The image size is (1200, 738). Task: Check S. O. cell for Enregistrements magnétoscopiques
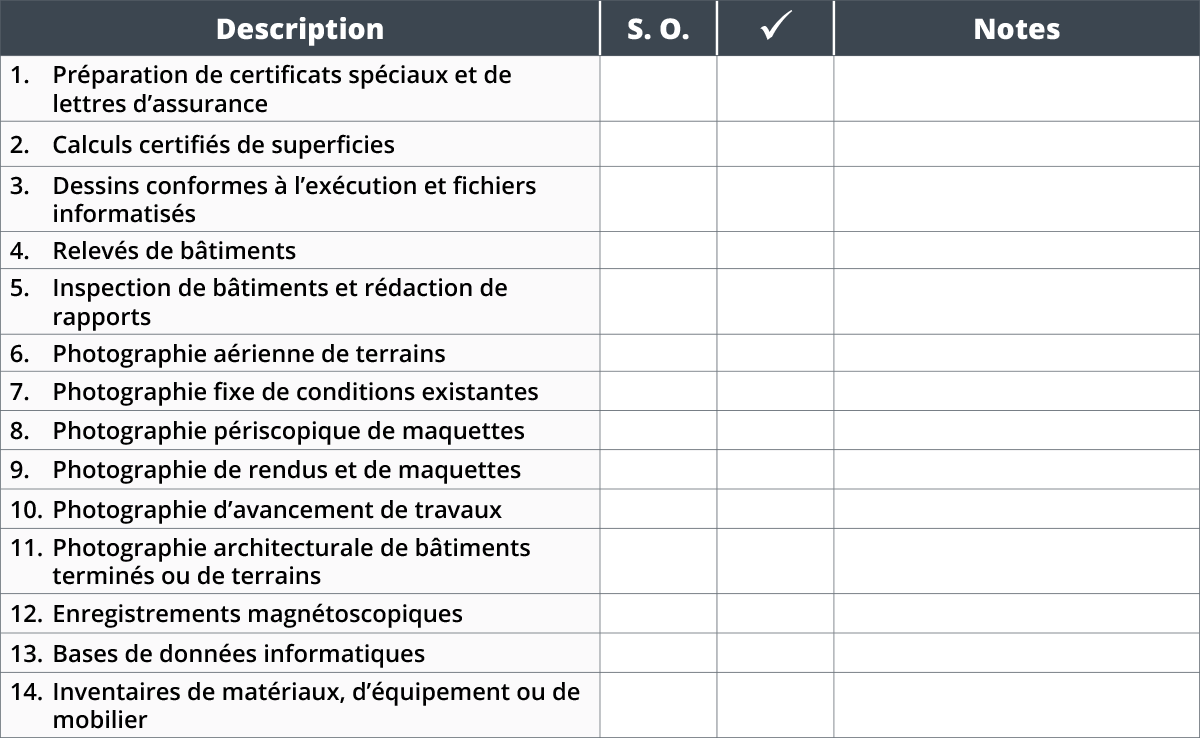pos(658,613)
